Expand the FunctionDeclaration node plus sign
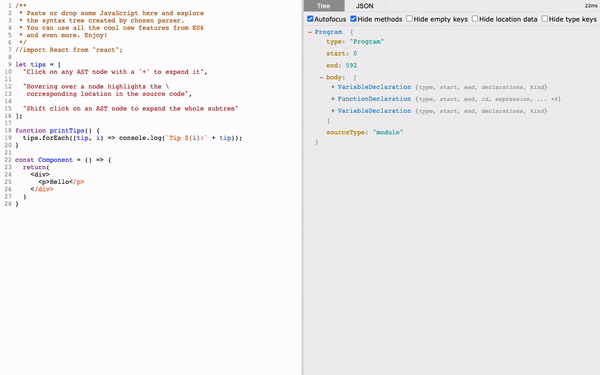600x375 pixels. coord(333,99)
